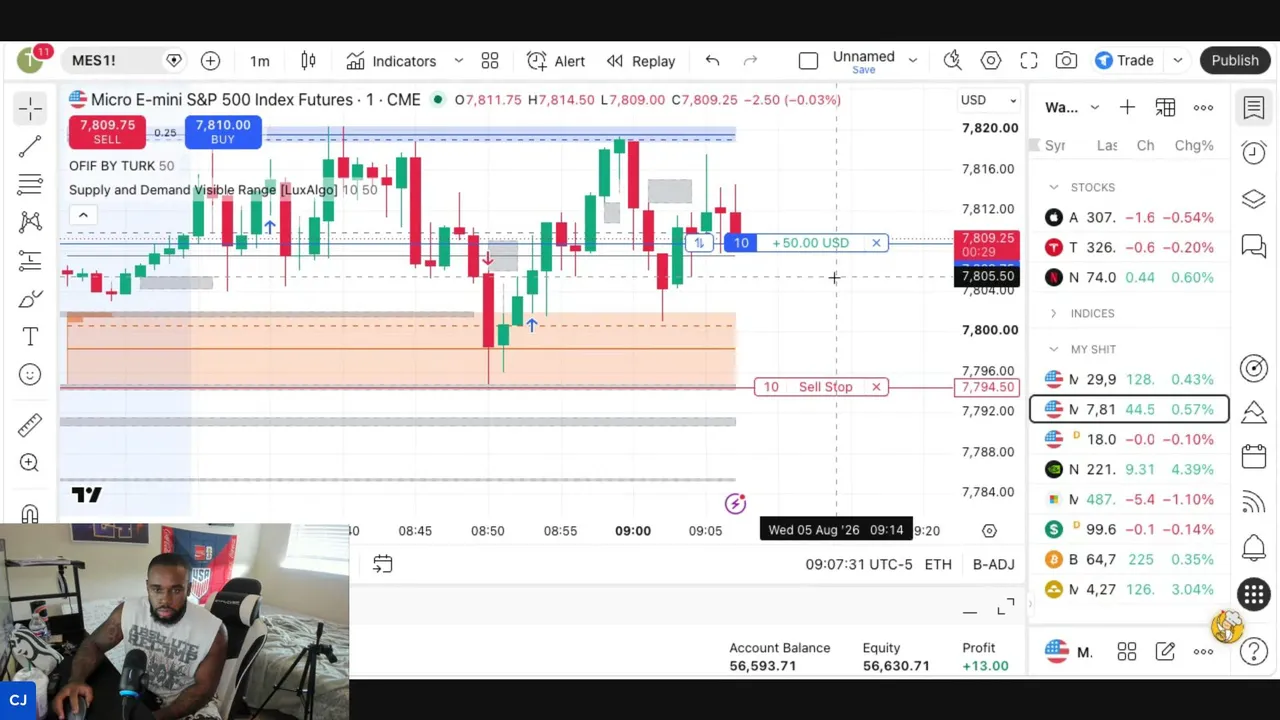1280x720 pixels.
Task: Open time axis settings gear
Action: (989, 531)
